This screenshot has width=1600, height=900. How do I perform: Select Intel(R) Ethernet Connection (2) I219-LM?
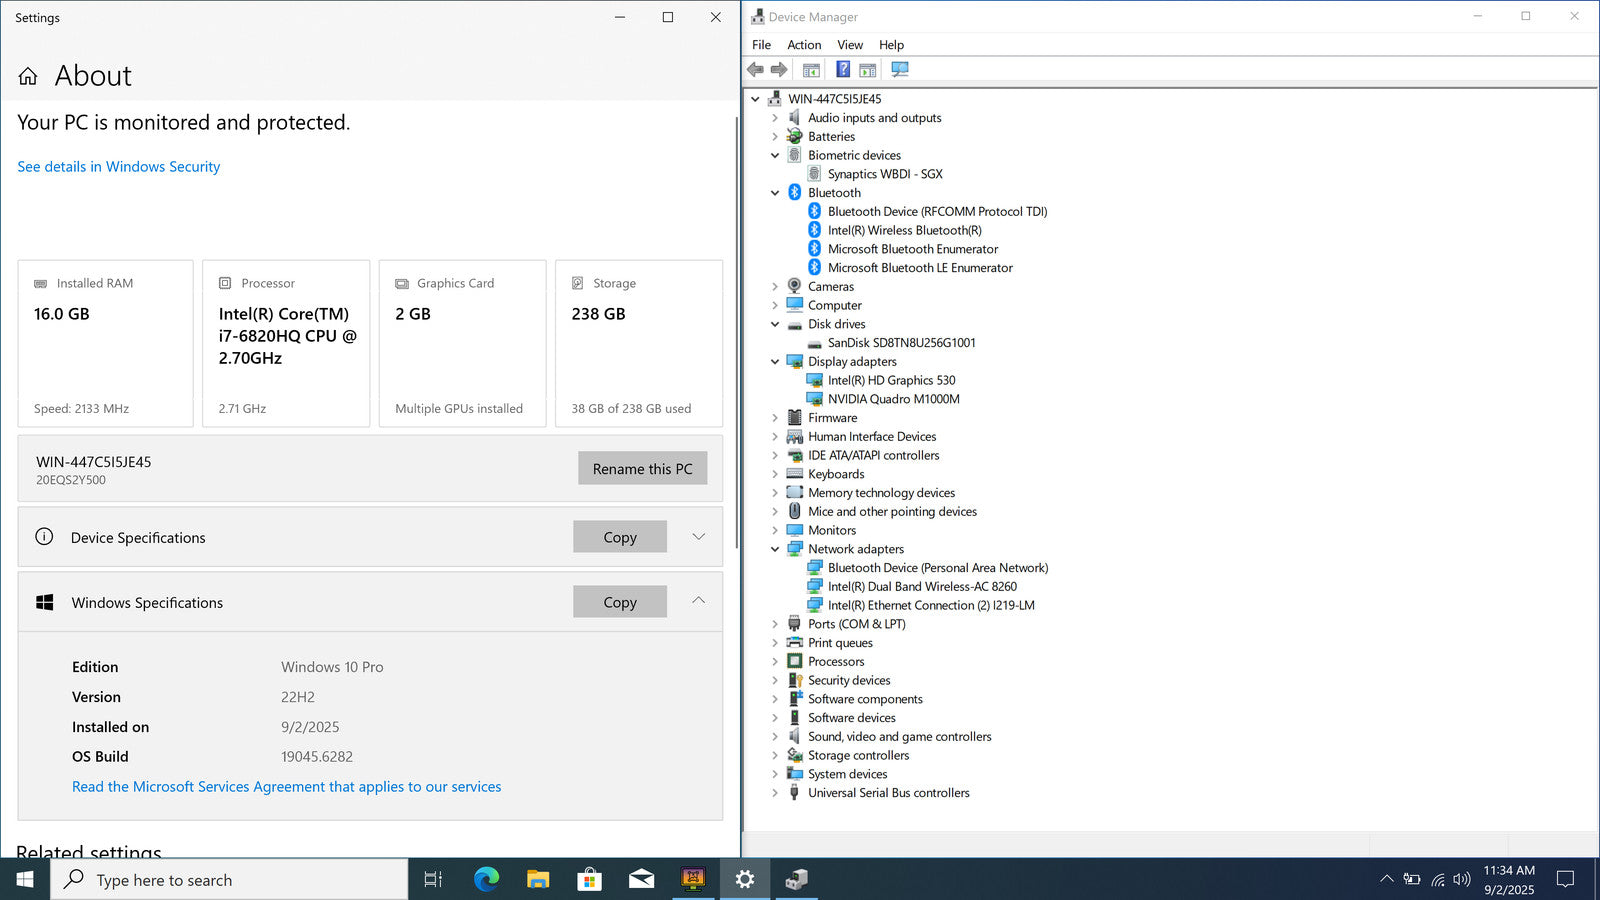pos(931,606)
